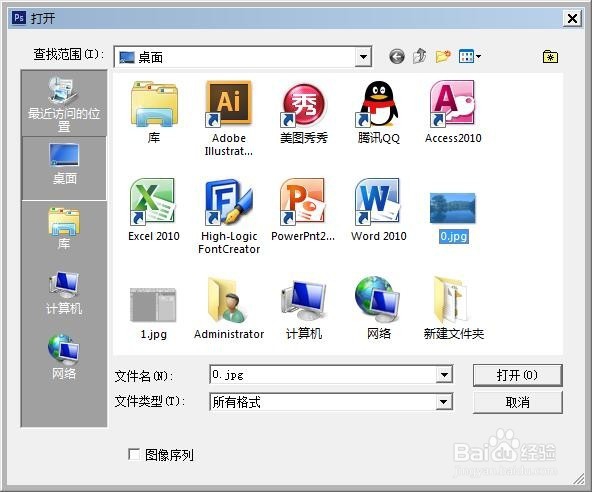
Task: Click the 打开(O) button
Action: coord(517,375)
